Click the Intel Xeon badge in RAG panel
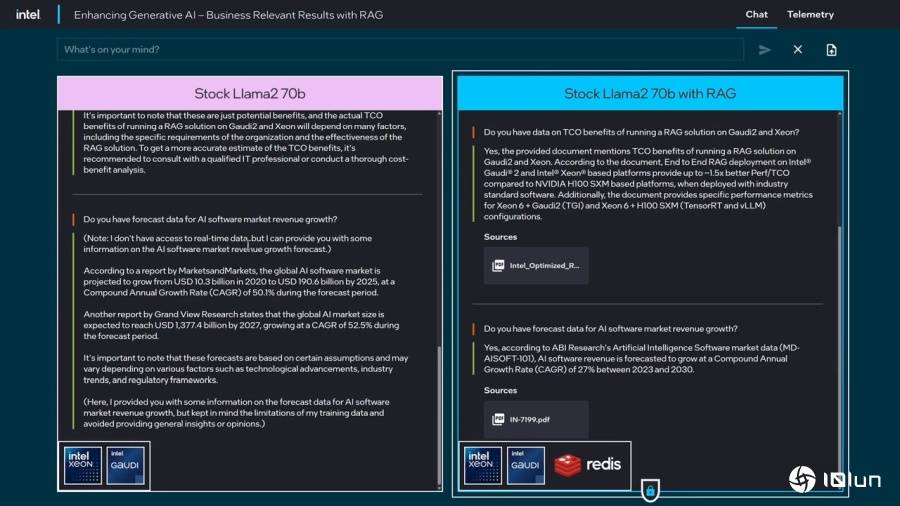Image resolution: width=900 pixels, height=506 pixels. pyautogui.click(x=483, y=466)
